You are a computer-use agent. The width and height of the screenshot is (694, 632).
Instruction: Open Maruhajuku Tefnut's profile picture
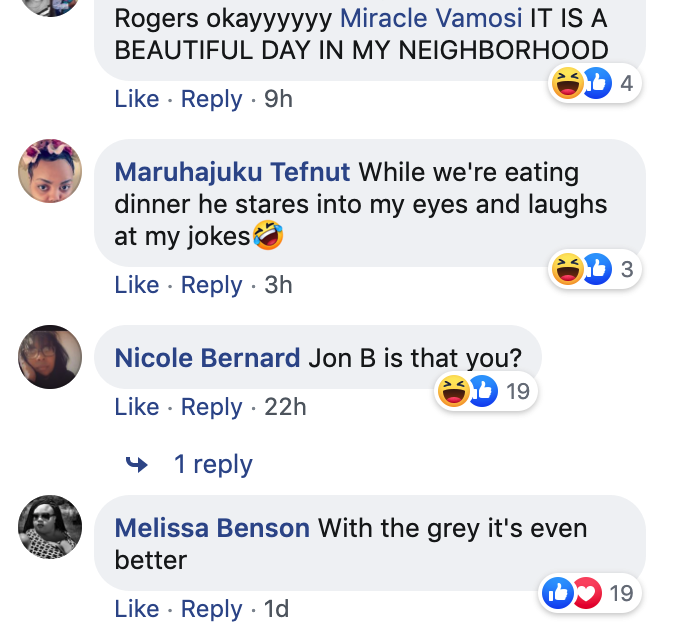click(x=50, y=171)
